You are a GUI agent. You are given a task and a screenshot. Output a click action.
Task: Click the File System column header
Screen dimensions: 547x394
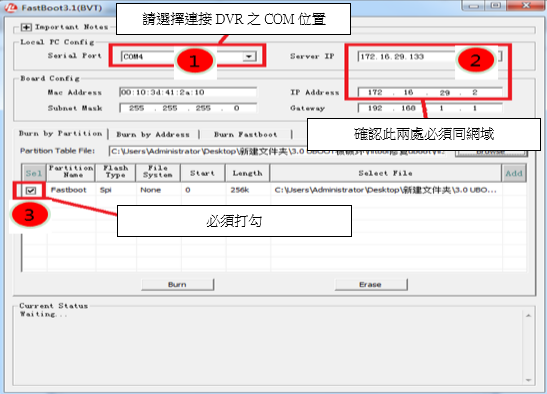click(158, 173)
